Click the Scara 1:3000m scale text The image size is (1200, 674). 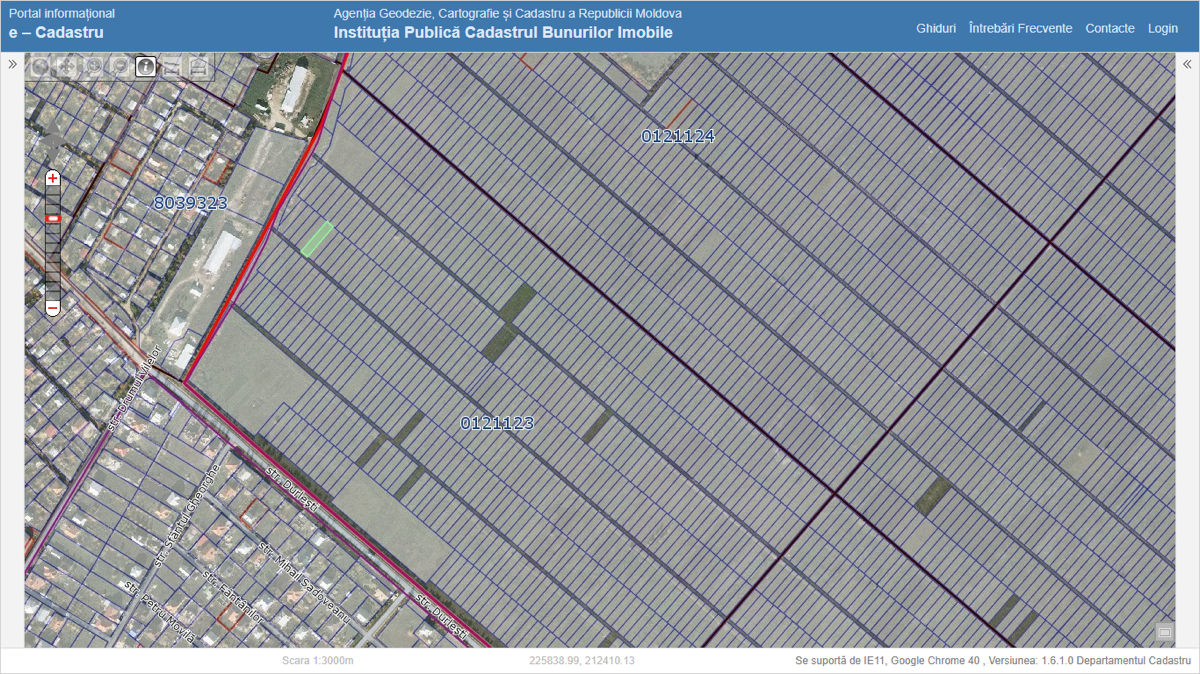(318, 661)
